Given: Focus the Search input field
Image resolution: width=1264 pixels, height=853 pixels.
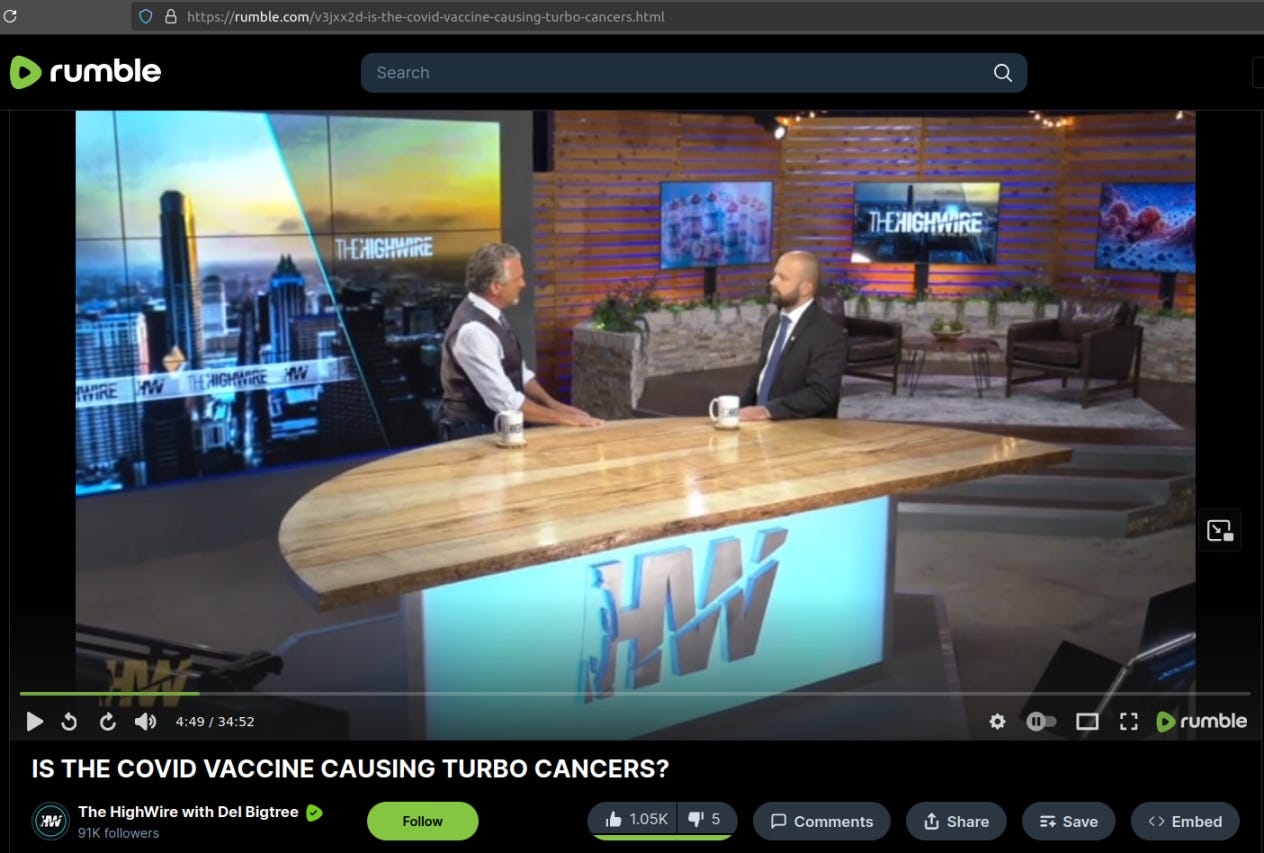Looking at the screenshot, I should coord(694,73).
